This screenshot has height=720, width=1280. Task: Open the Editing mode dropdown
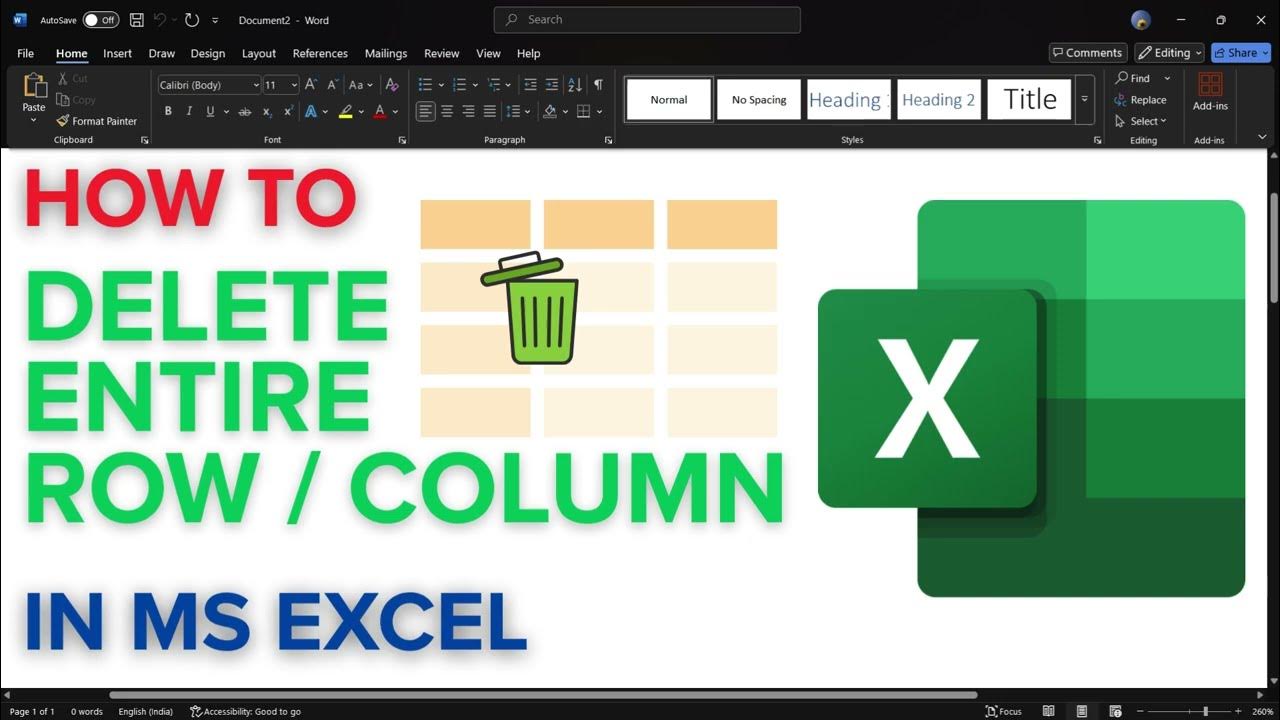click(1169, 53)
